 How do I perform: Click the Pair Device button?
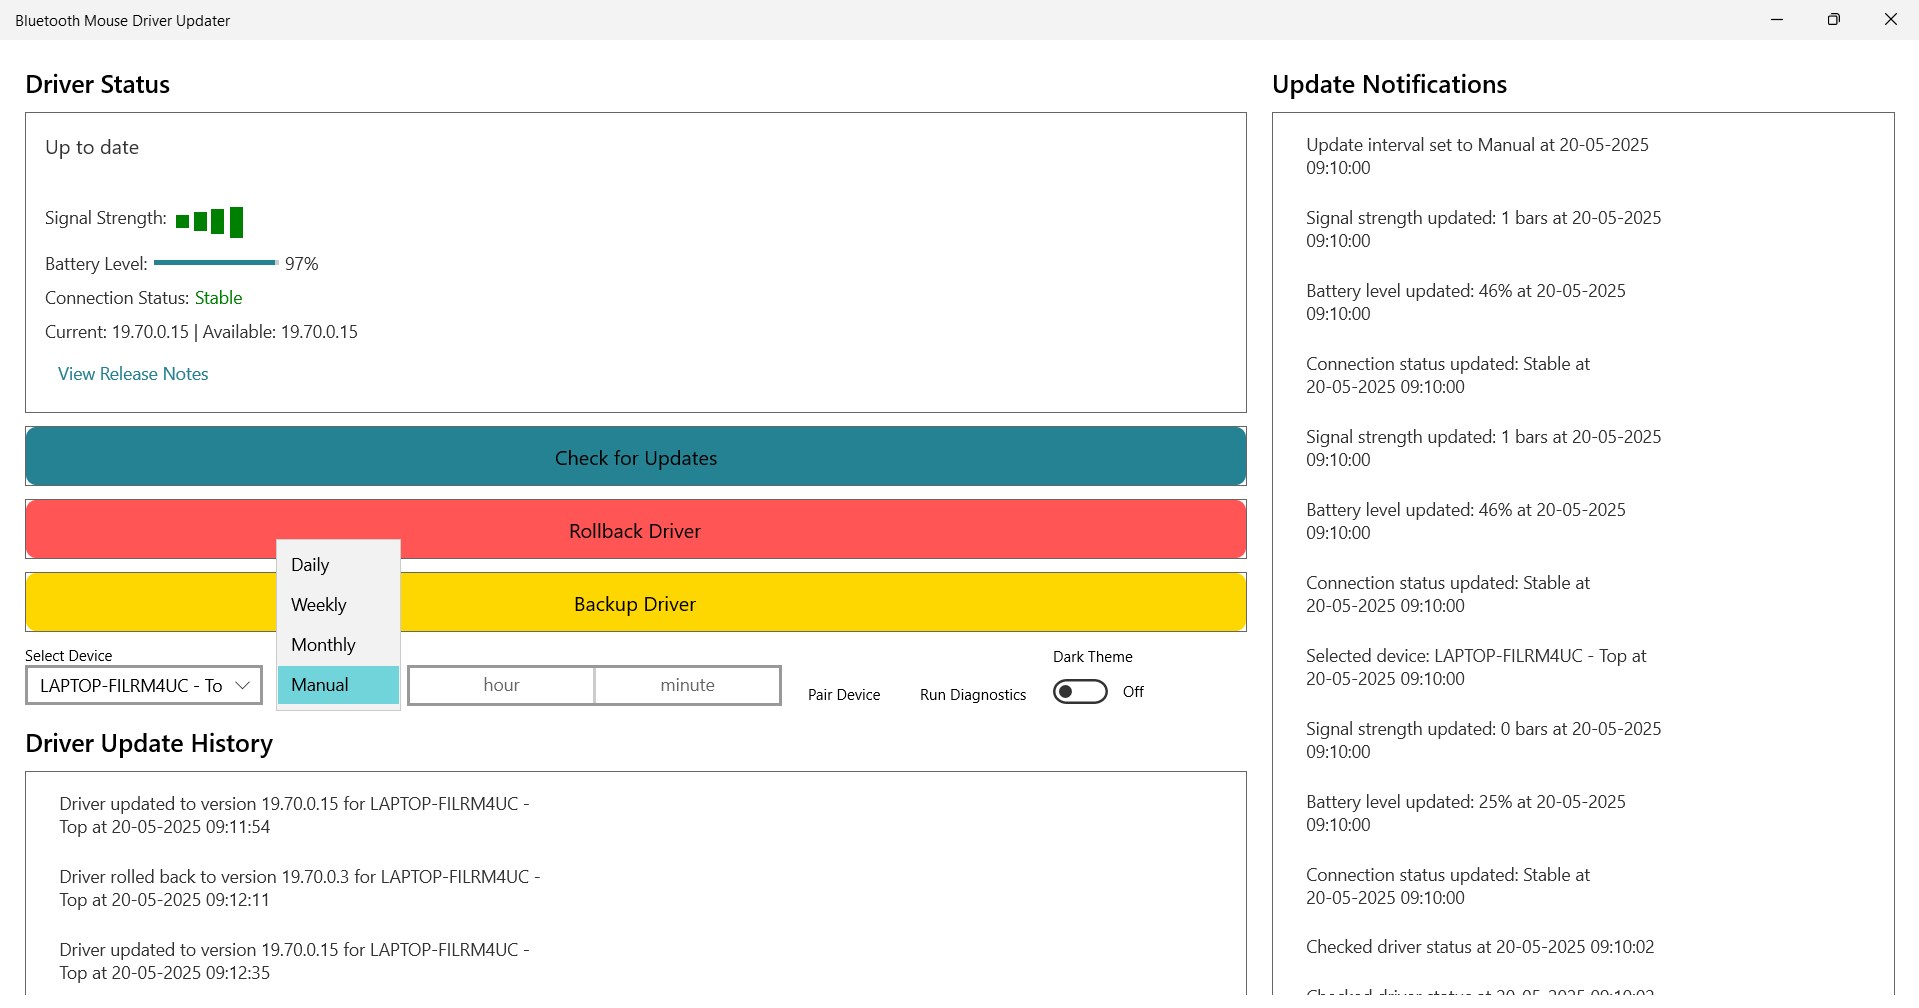[x=844, y=695]
